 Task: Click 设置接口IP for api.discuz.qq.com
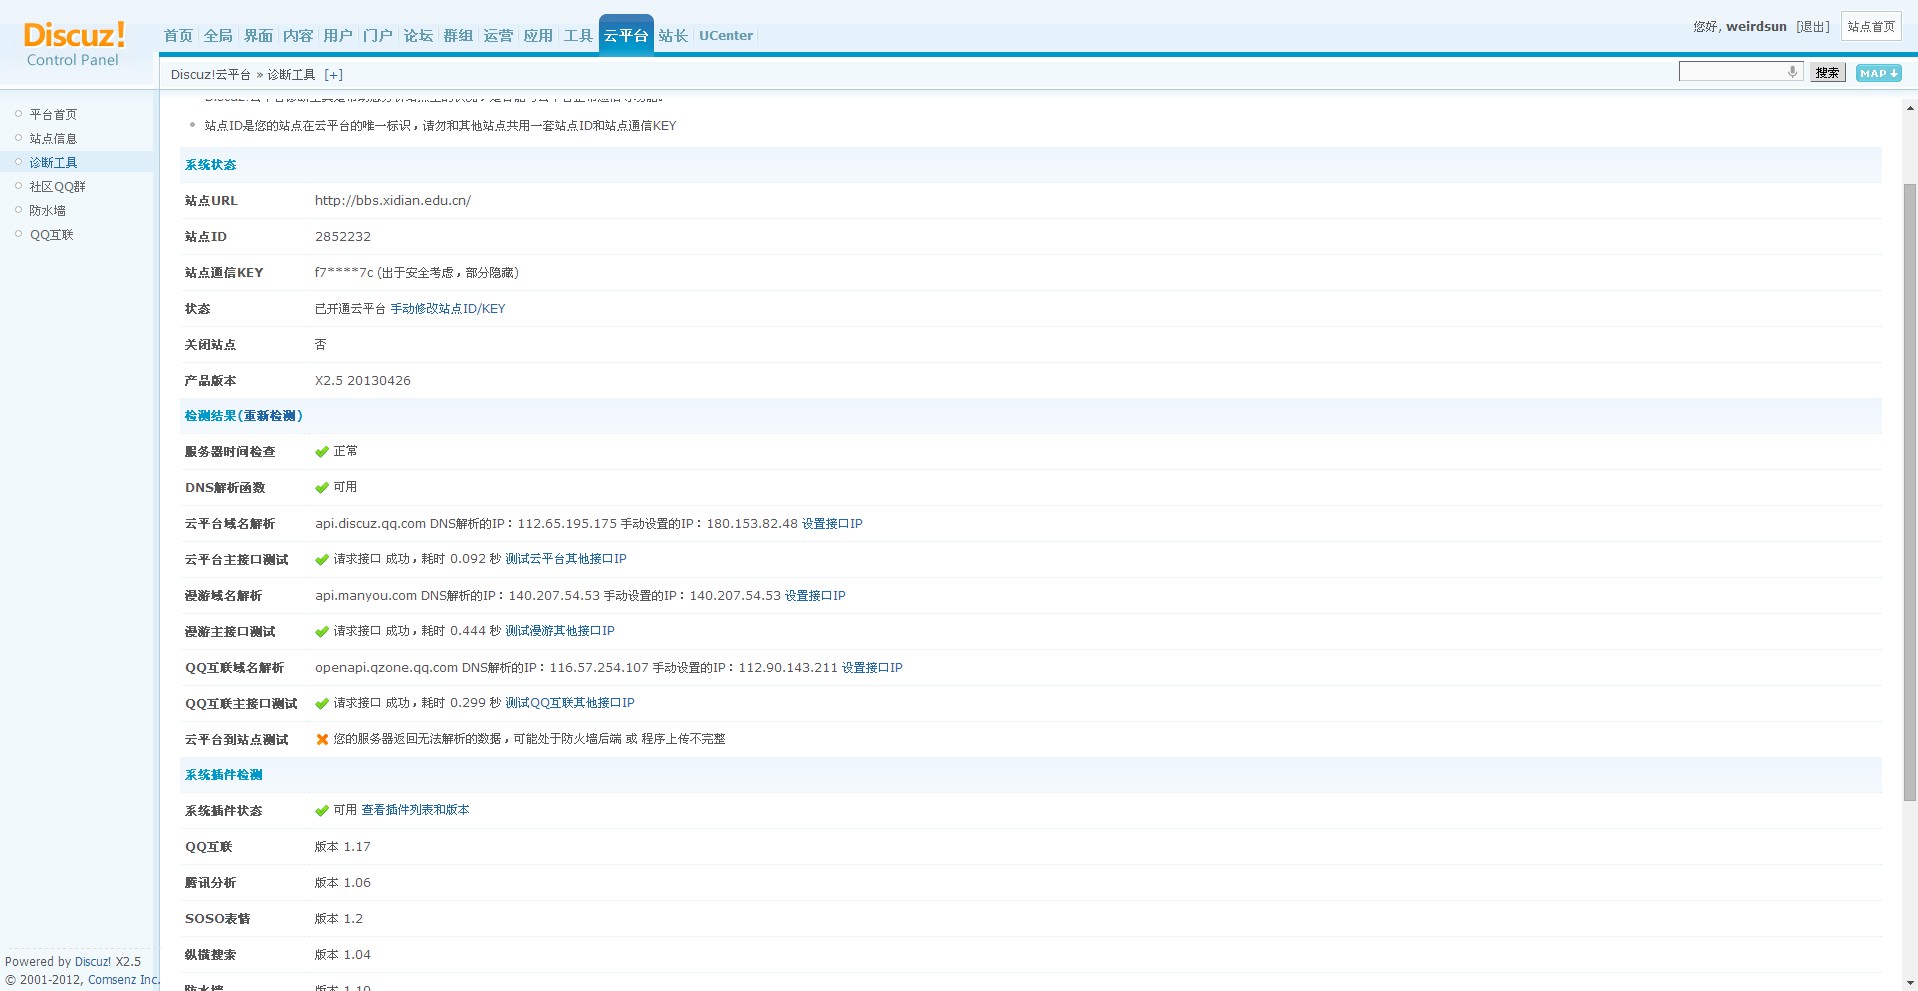click(832, 524)
